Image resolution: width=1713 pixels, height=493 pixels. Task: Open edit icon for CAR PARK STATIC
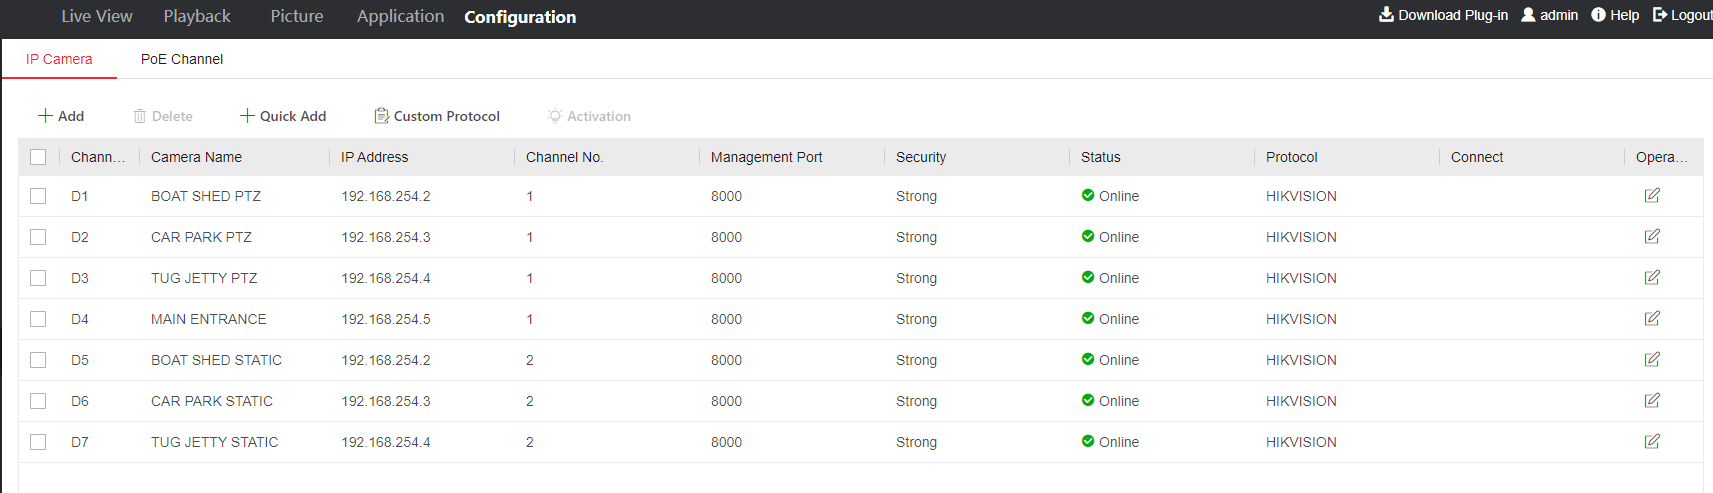point(1652,401)
